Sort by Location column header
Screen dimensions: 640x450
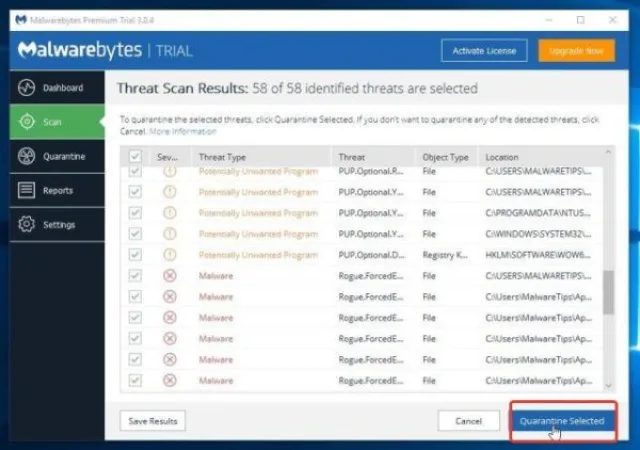coord(541,157)
